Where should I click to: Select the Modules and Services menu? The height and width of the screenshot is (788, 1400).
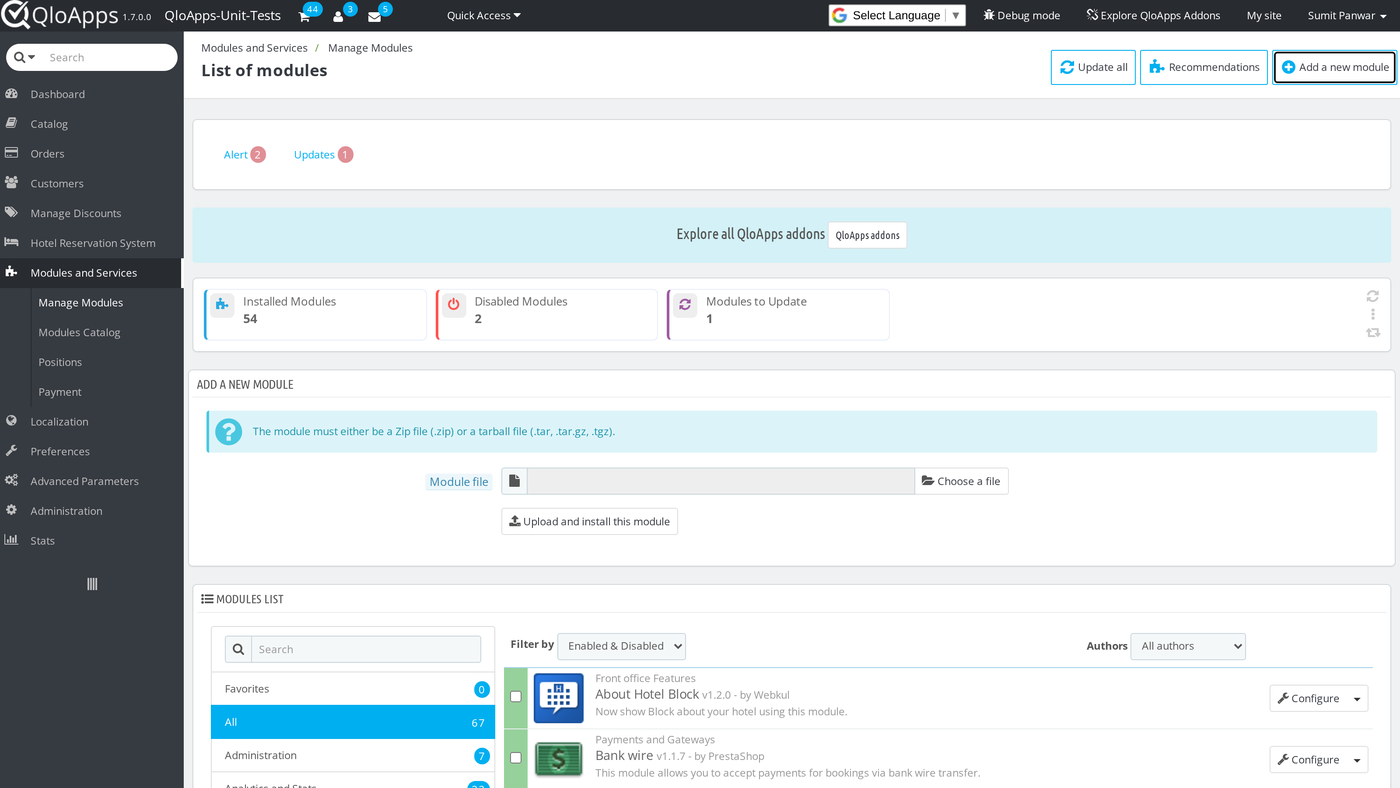click(x=91, y=273)
